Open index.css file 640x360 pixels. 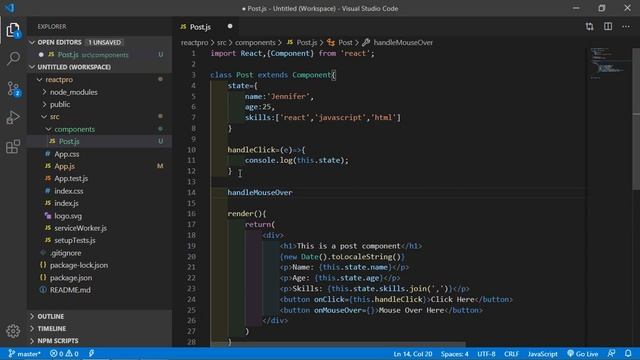[100, 191]
